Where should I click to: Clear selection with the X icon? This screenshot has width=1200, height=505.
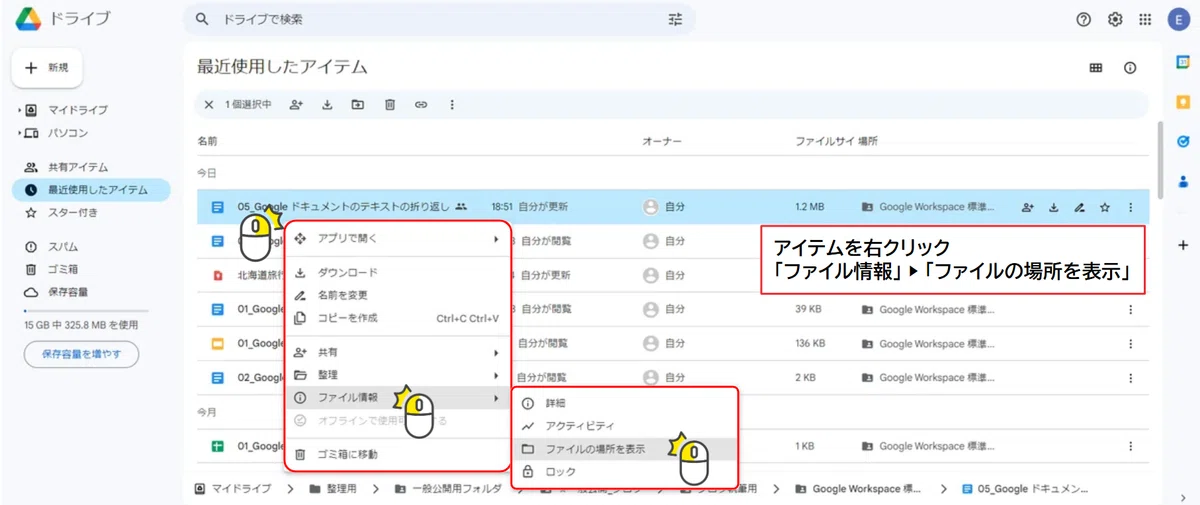pos(208,104)
